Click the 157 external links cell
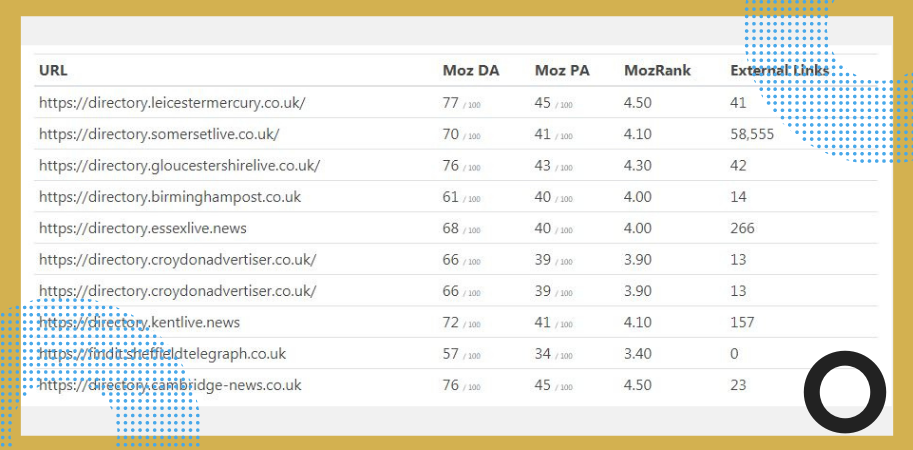 (x=742, y=323)
